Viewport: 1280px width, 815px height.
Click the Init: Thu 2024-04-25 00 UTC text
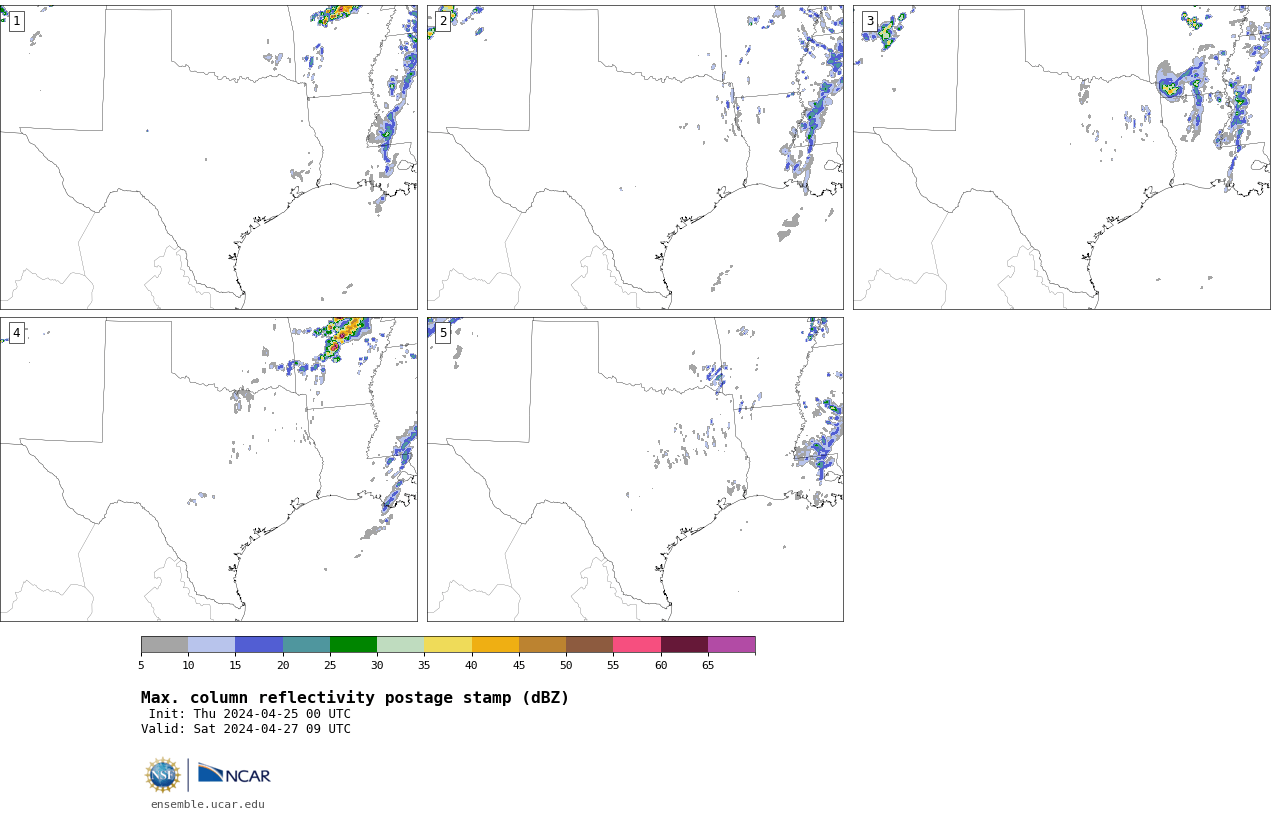[x=250, y=714]
